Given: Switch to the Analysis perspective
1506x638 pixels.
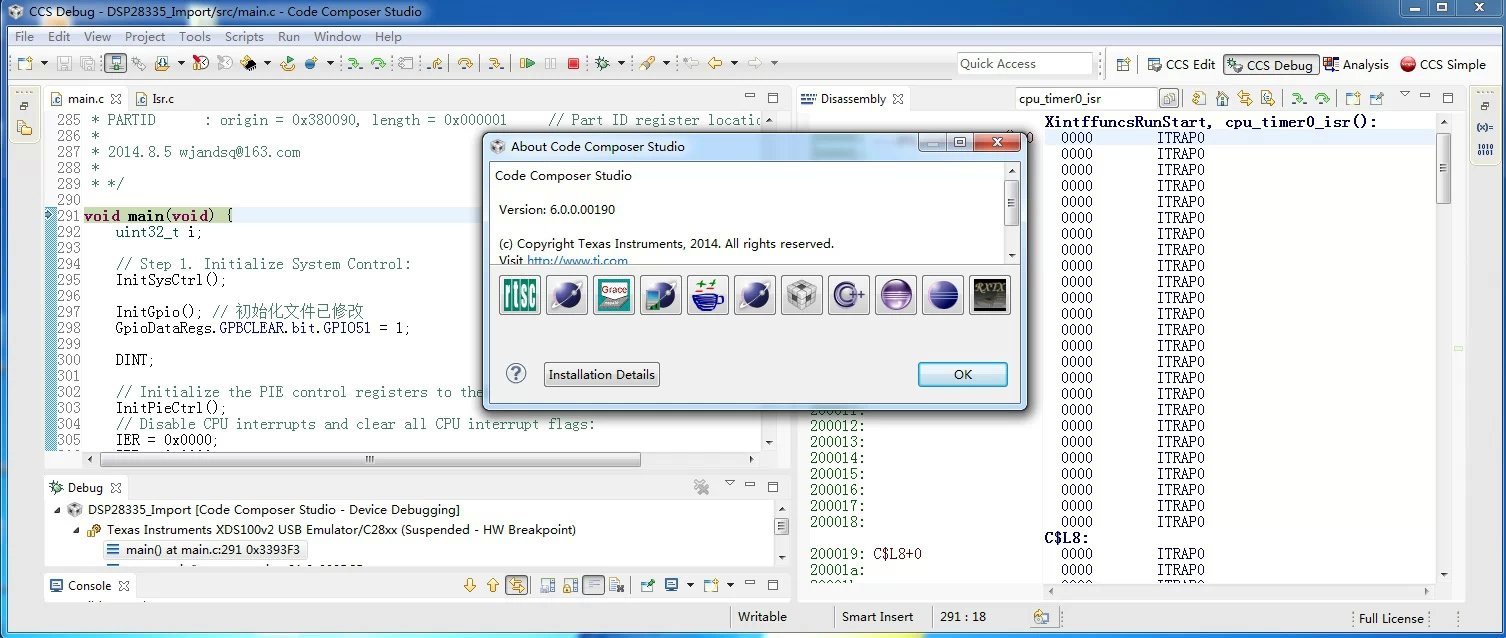Looking at the screenshot, I should pos(1355,64).
